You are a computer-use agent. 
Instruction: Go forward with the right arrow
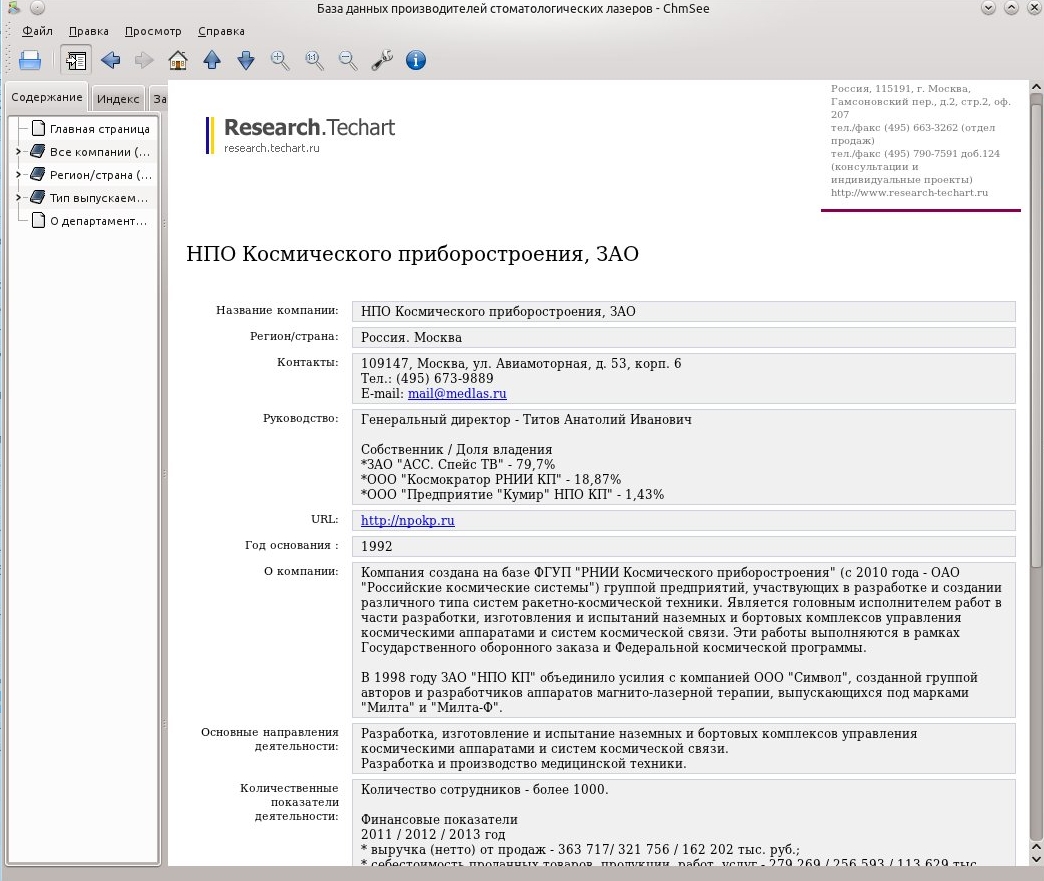(144, 61)
